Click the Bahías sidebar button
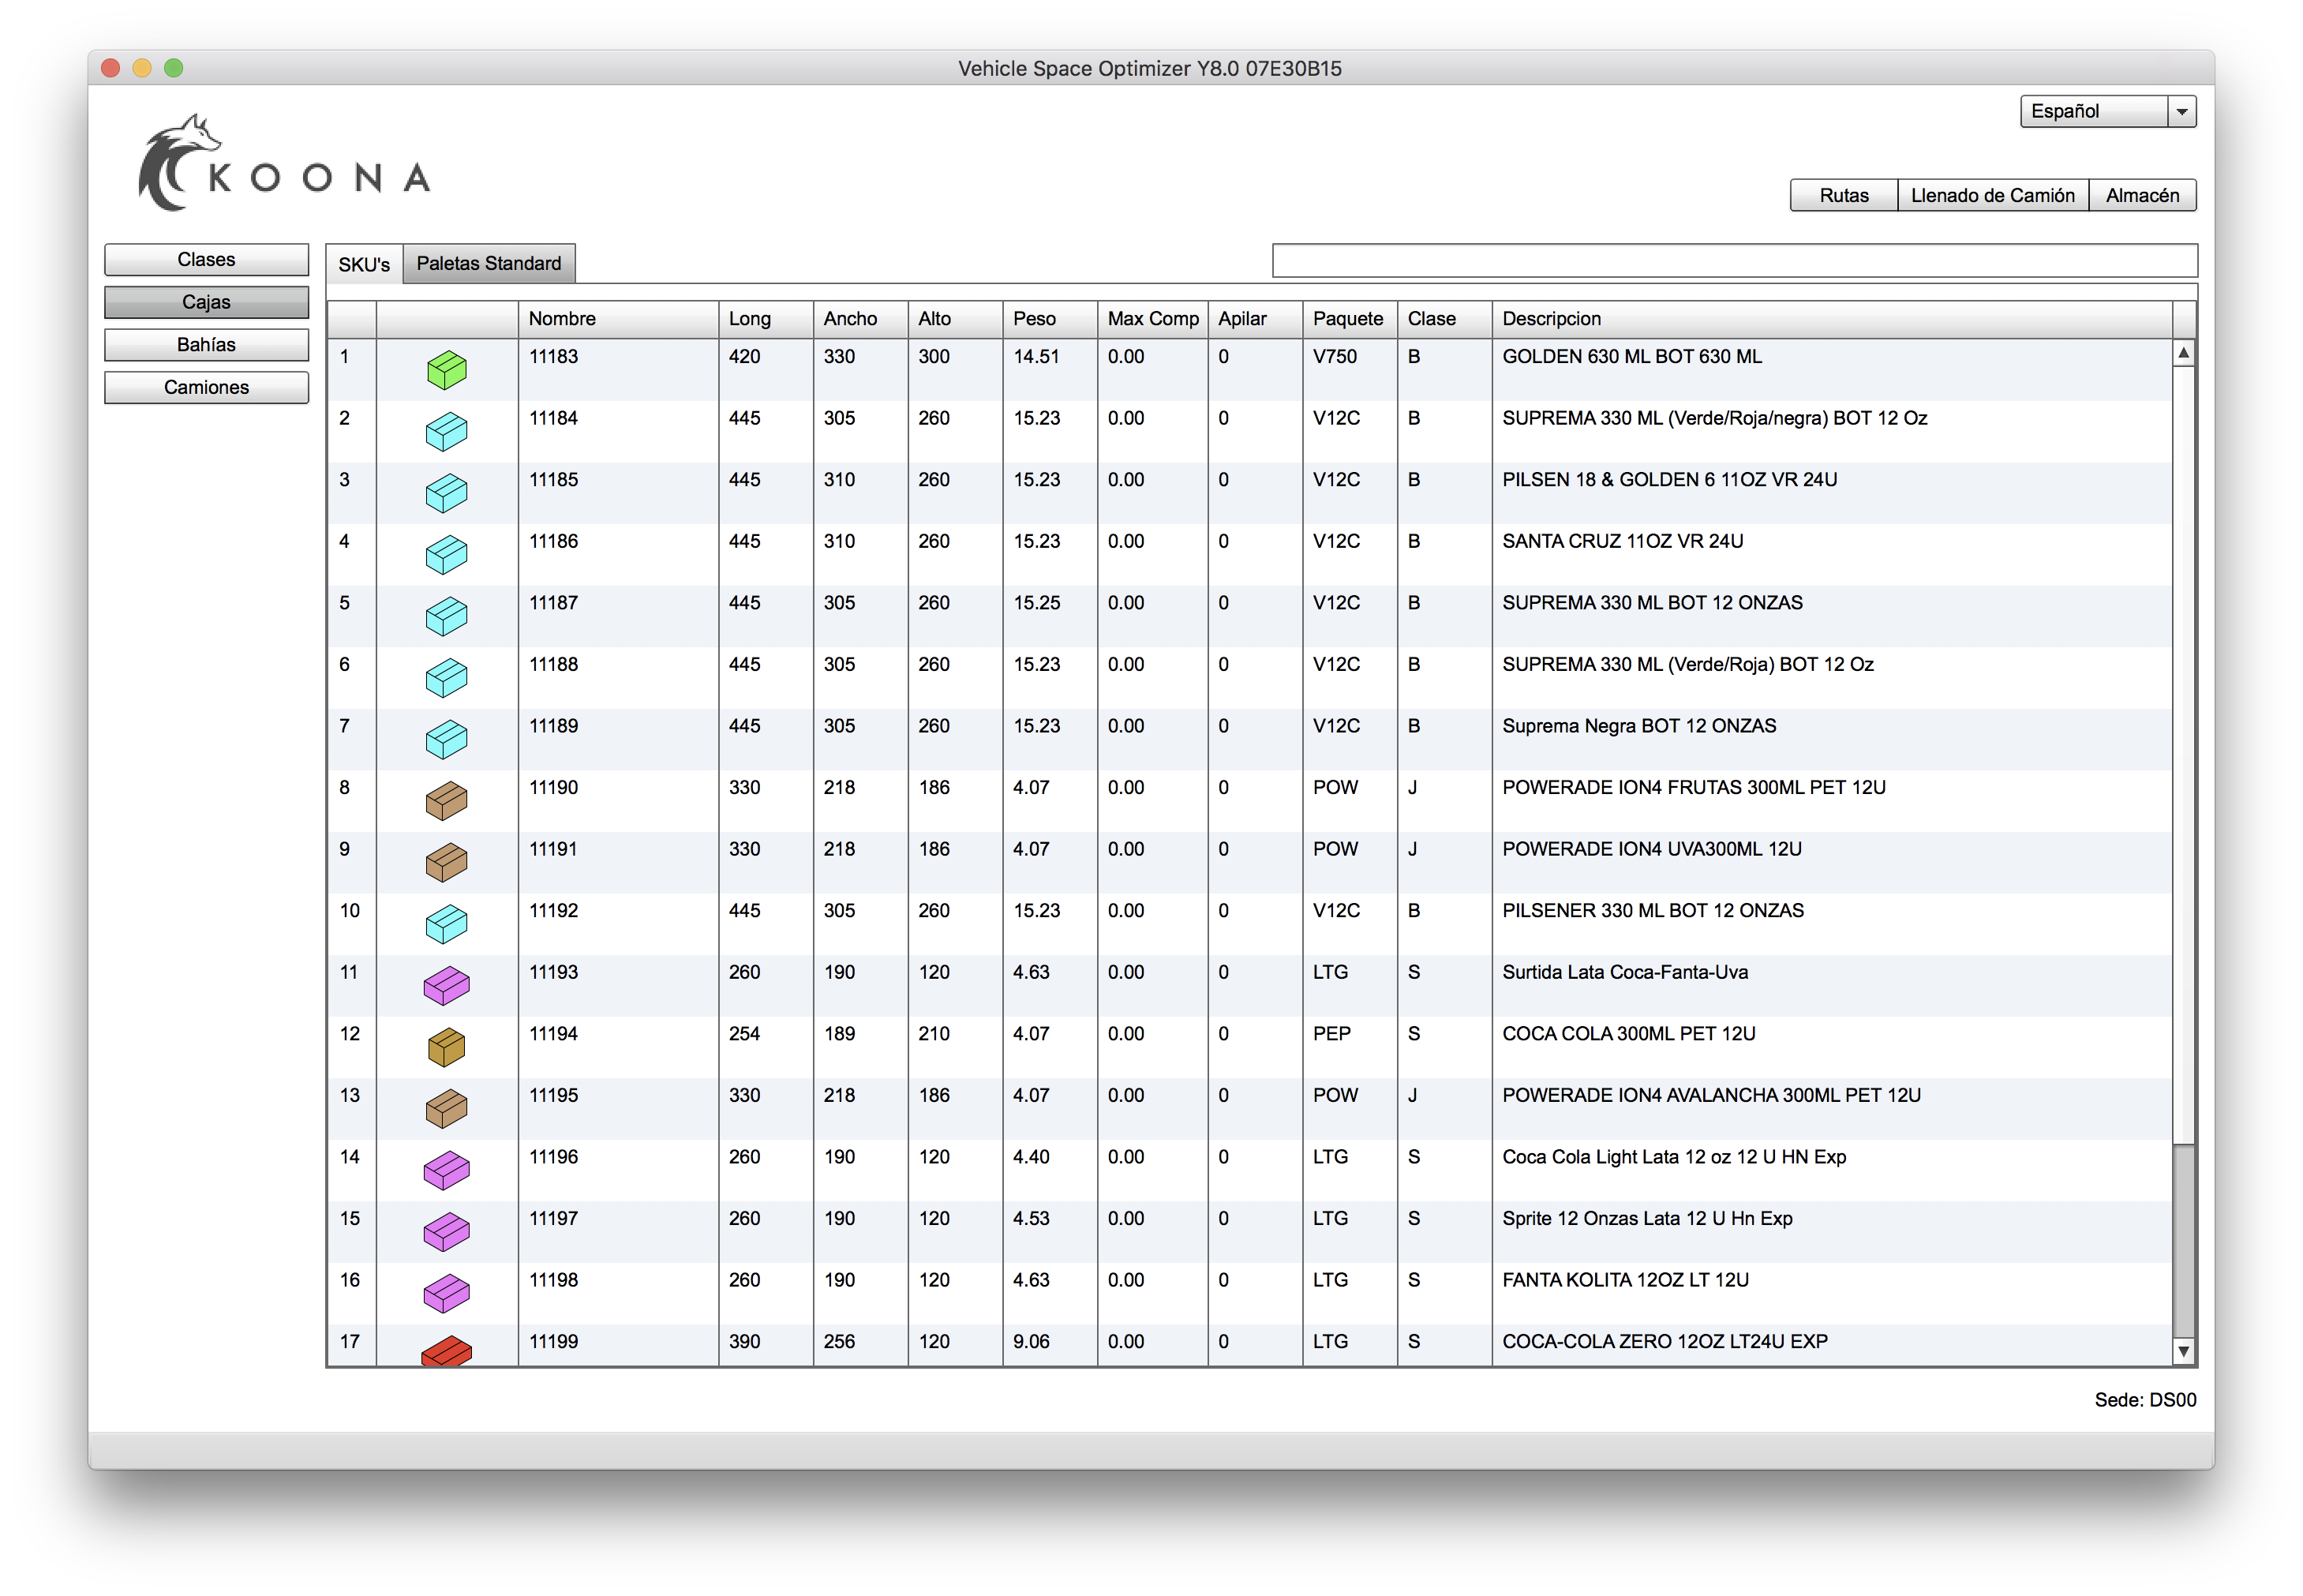The width and height of the screenshot is (2303, 1596). pos(206,345)
